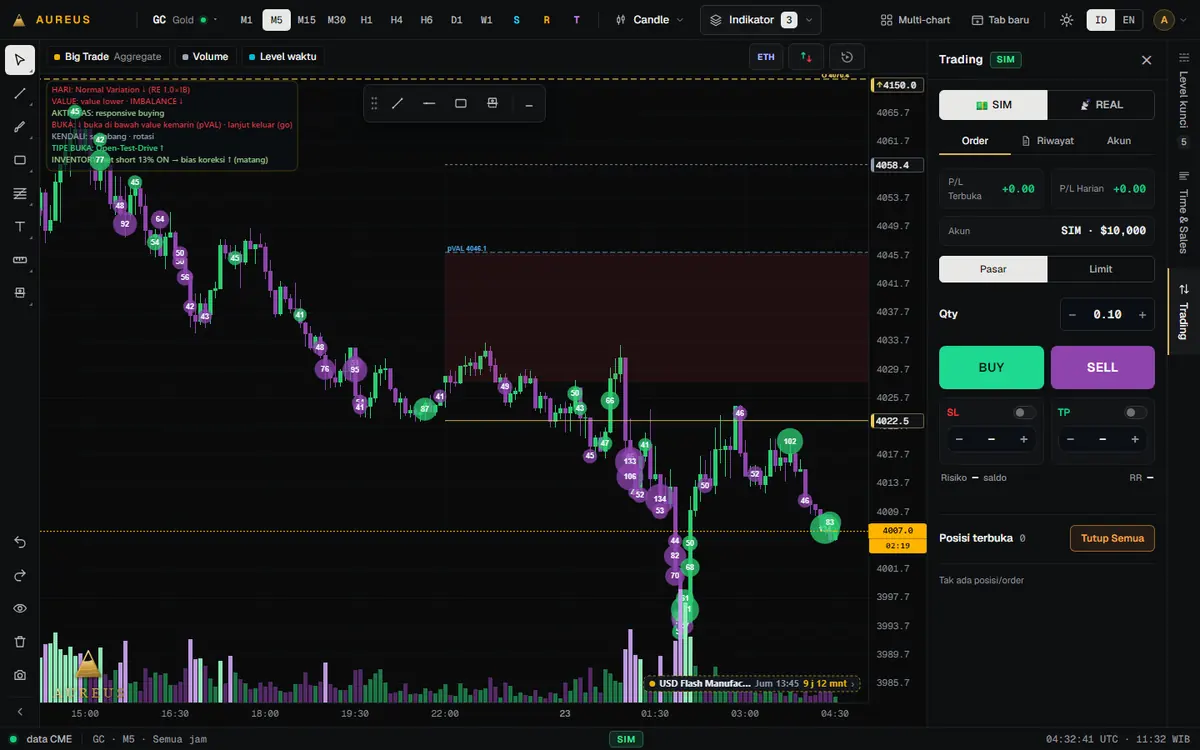Screen dimensions: 1200x750
Task: Click the Qty value field 0.10
Action: tap(1107, 314)
